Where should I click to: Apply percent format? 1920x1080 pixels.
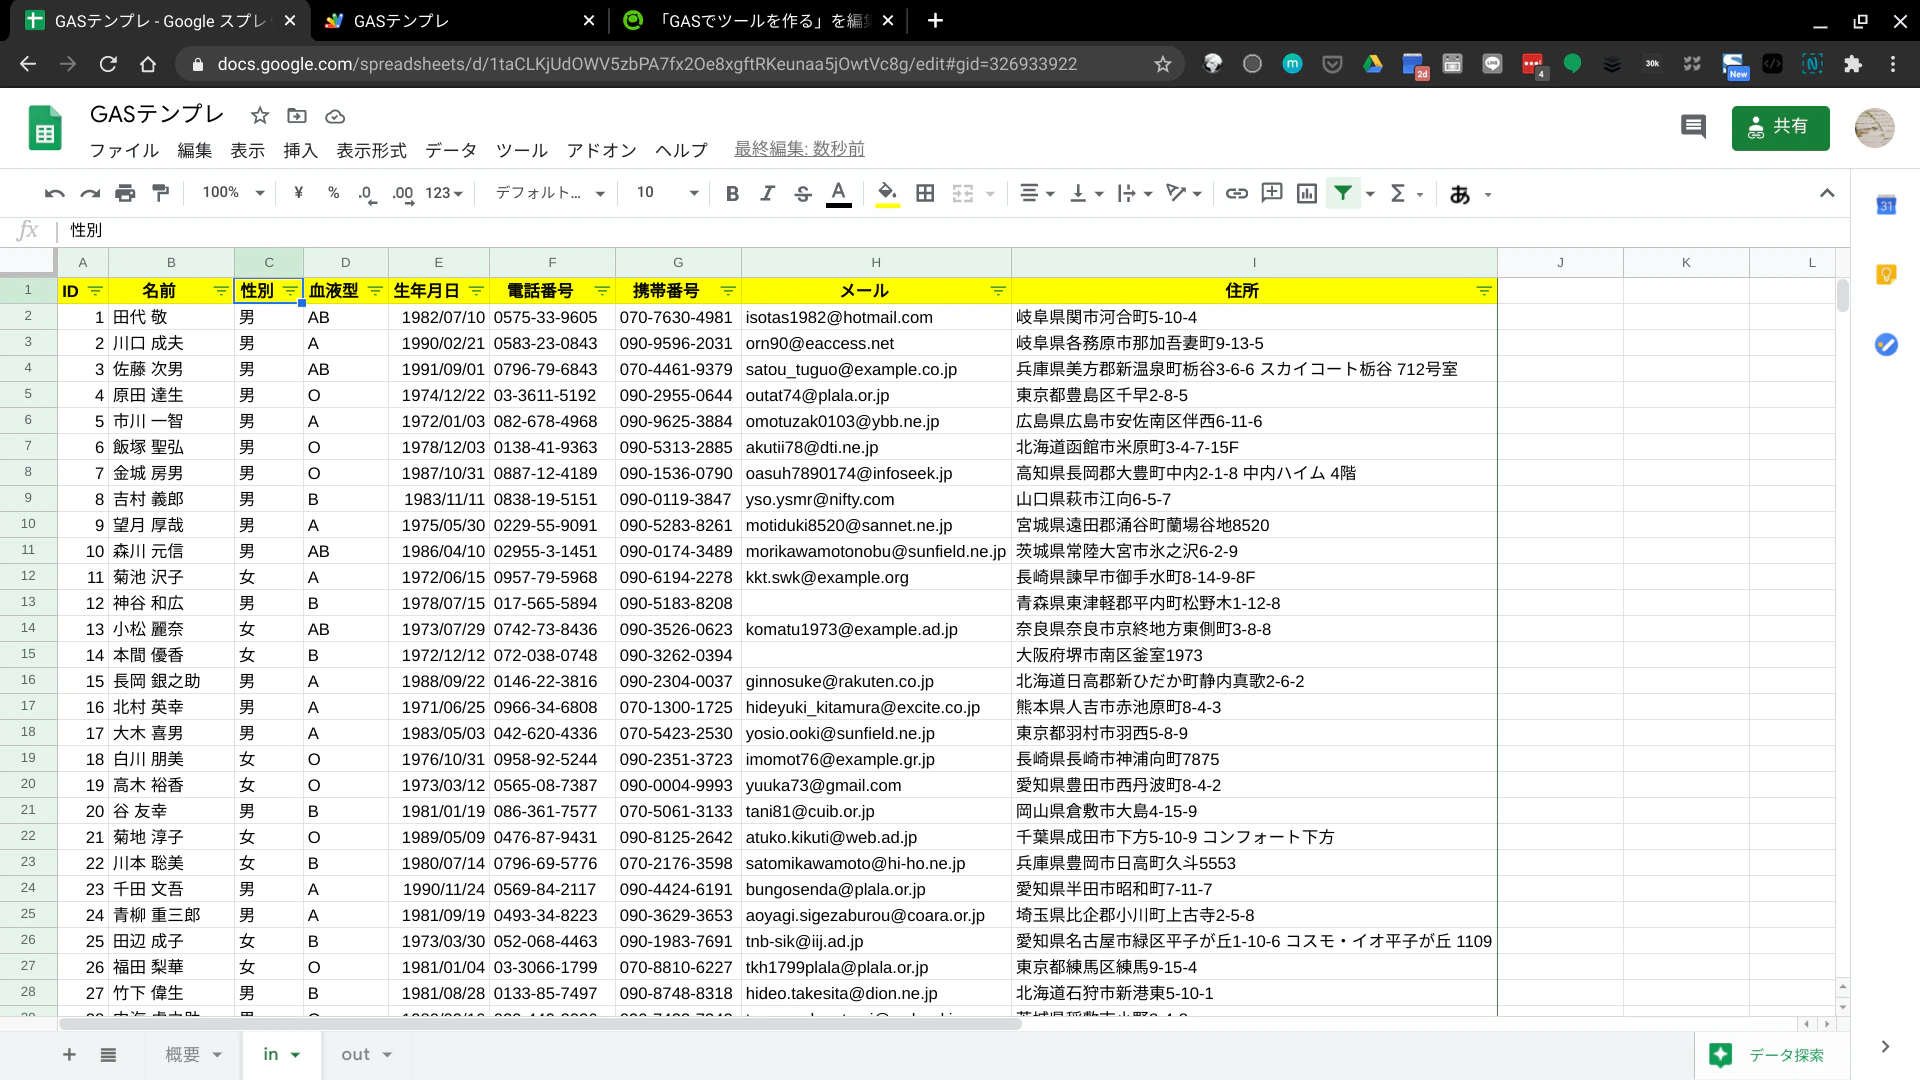pyautogui.click(x=333, y=193)
